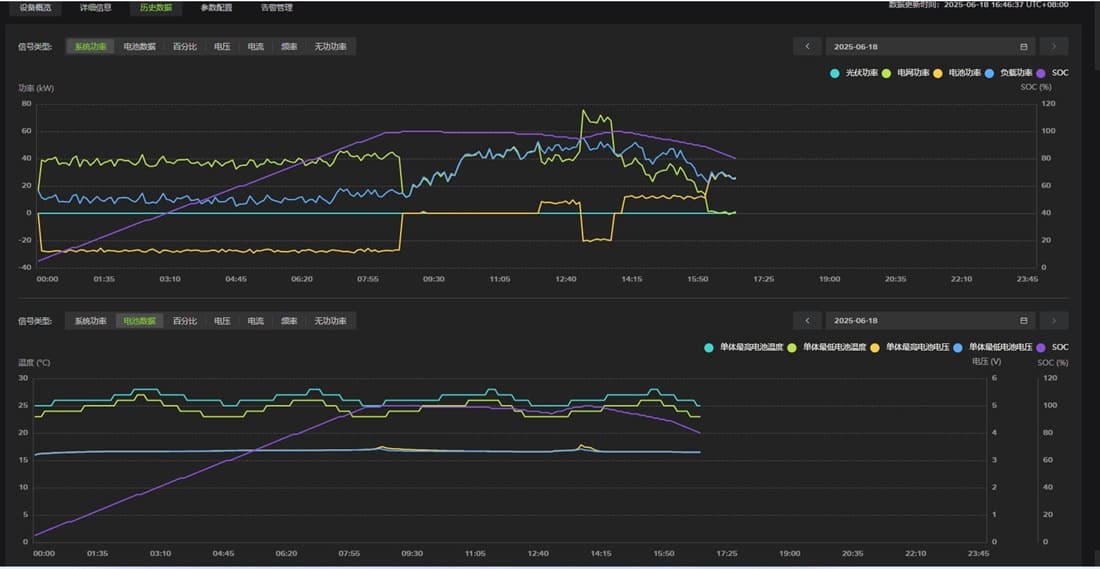The width and height of the screenshot is (1100, 569).
Task: Click the calendar icon in bottom date picker
Action: (x=1023, y=321)
